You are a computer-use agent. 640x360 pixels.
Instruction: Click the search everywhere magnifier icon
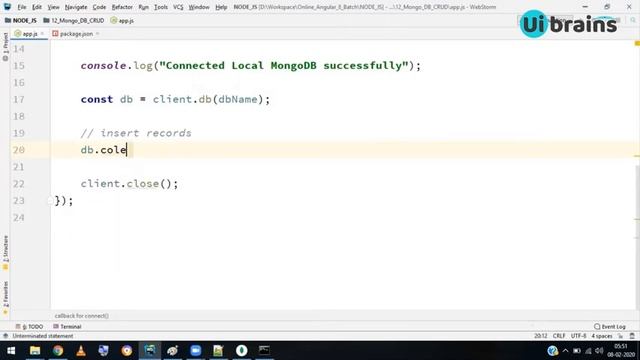pyautogui.click(x=633, y=20)
